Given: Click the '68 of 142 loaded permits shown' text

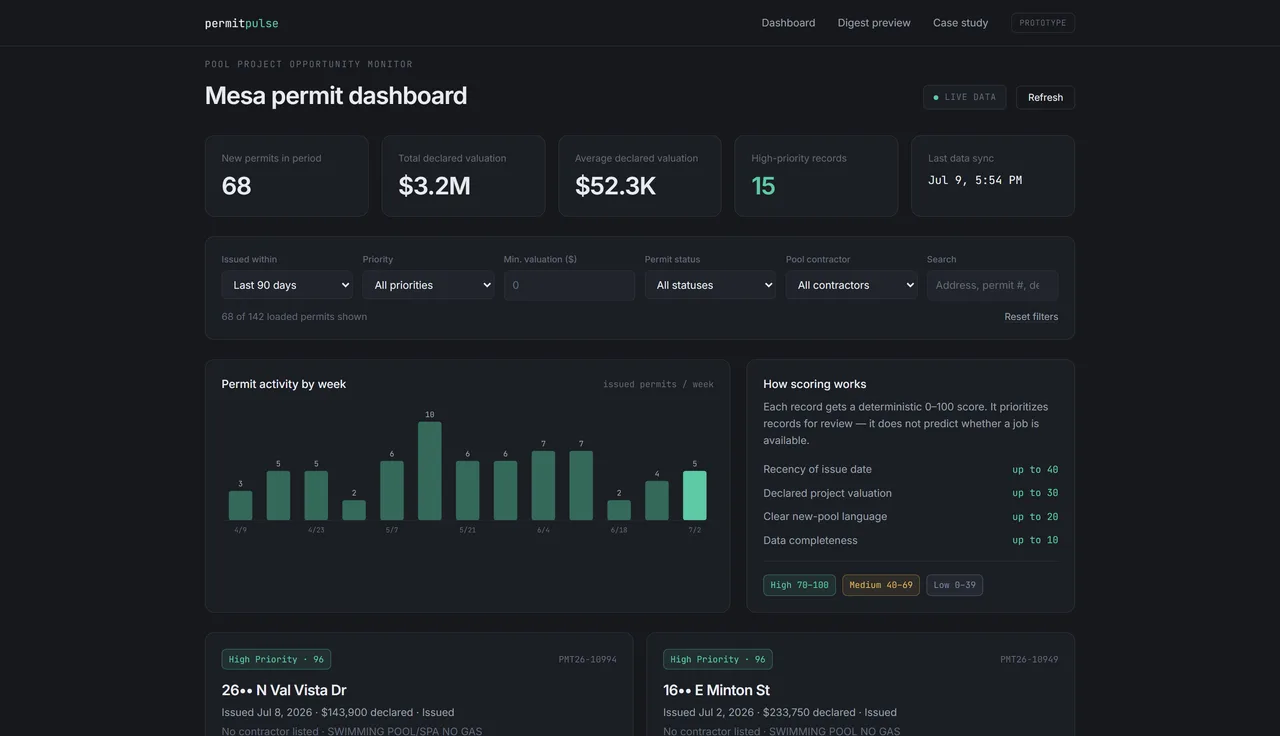Looking at the screenshot, I should [x=294, y=317].
